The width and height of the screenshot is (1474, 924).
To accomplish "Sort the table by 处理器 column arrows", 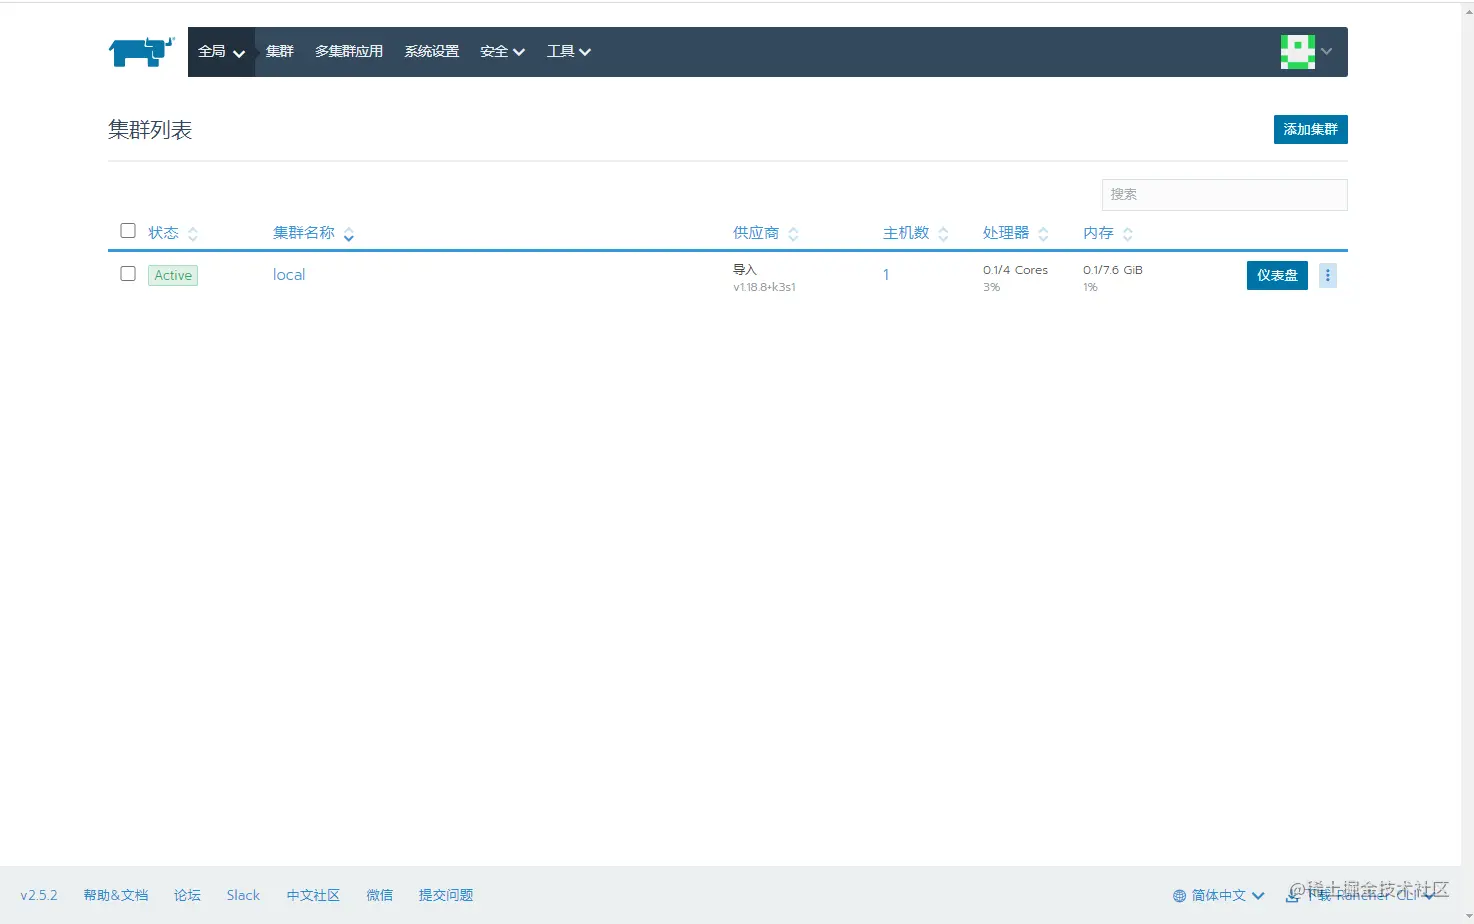I will 1045,233.
